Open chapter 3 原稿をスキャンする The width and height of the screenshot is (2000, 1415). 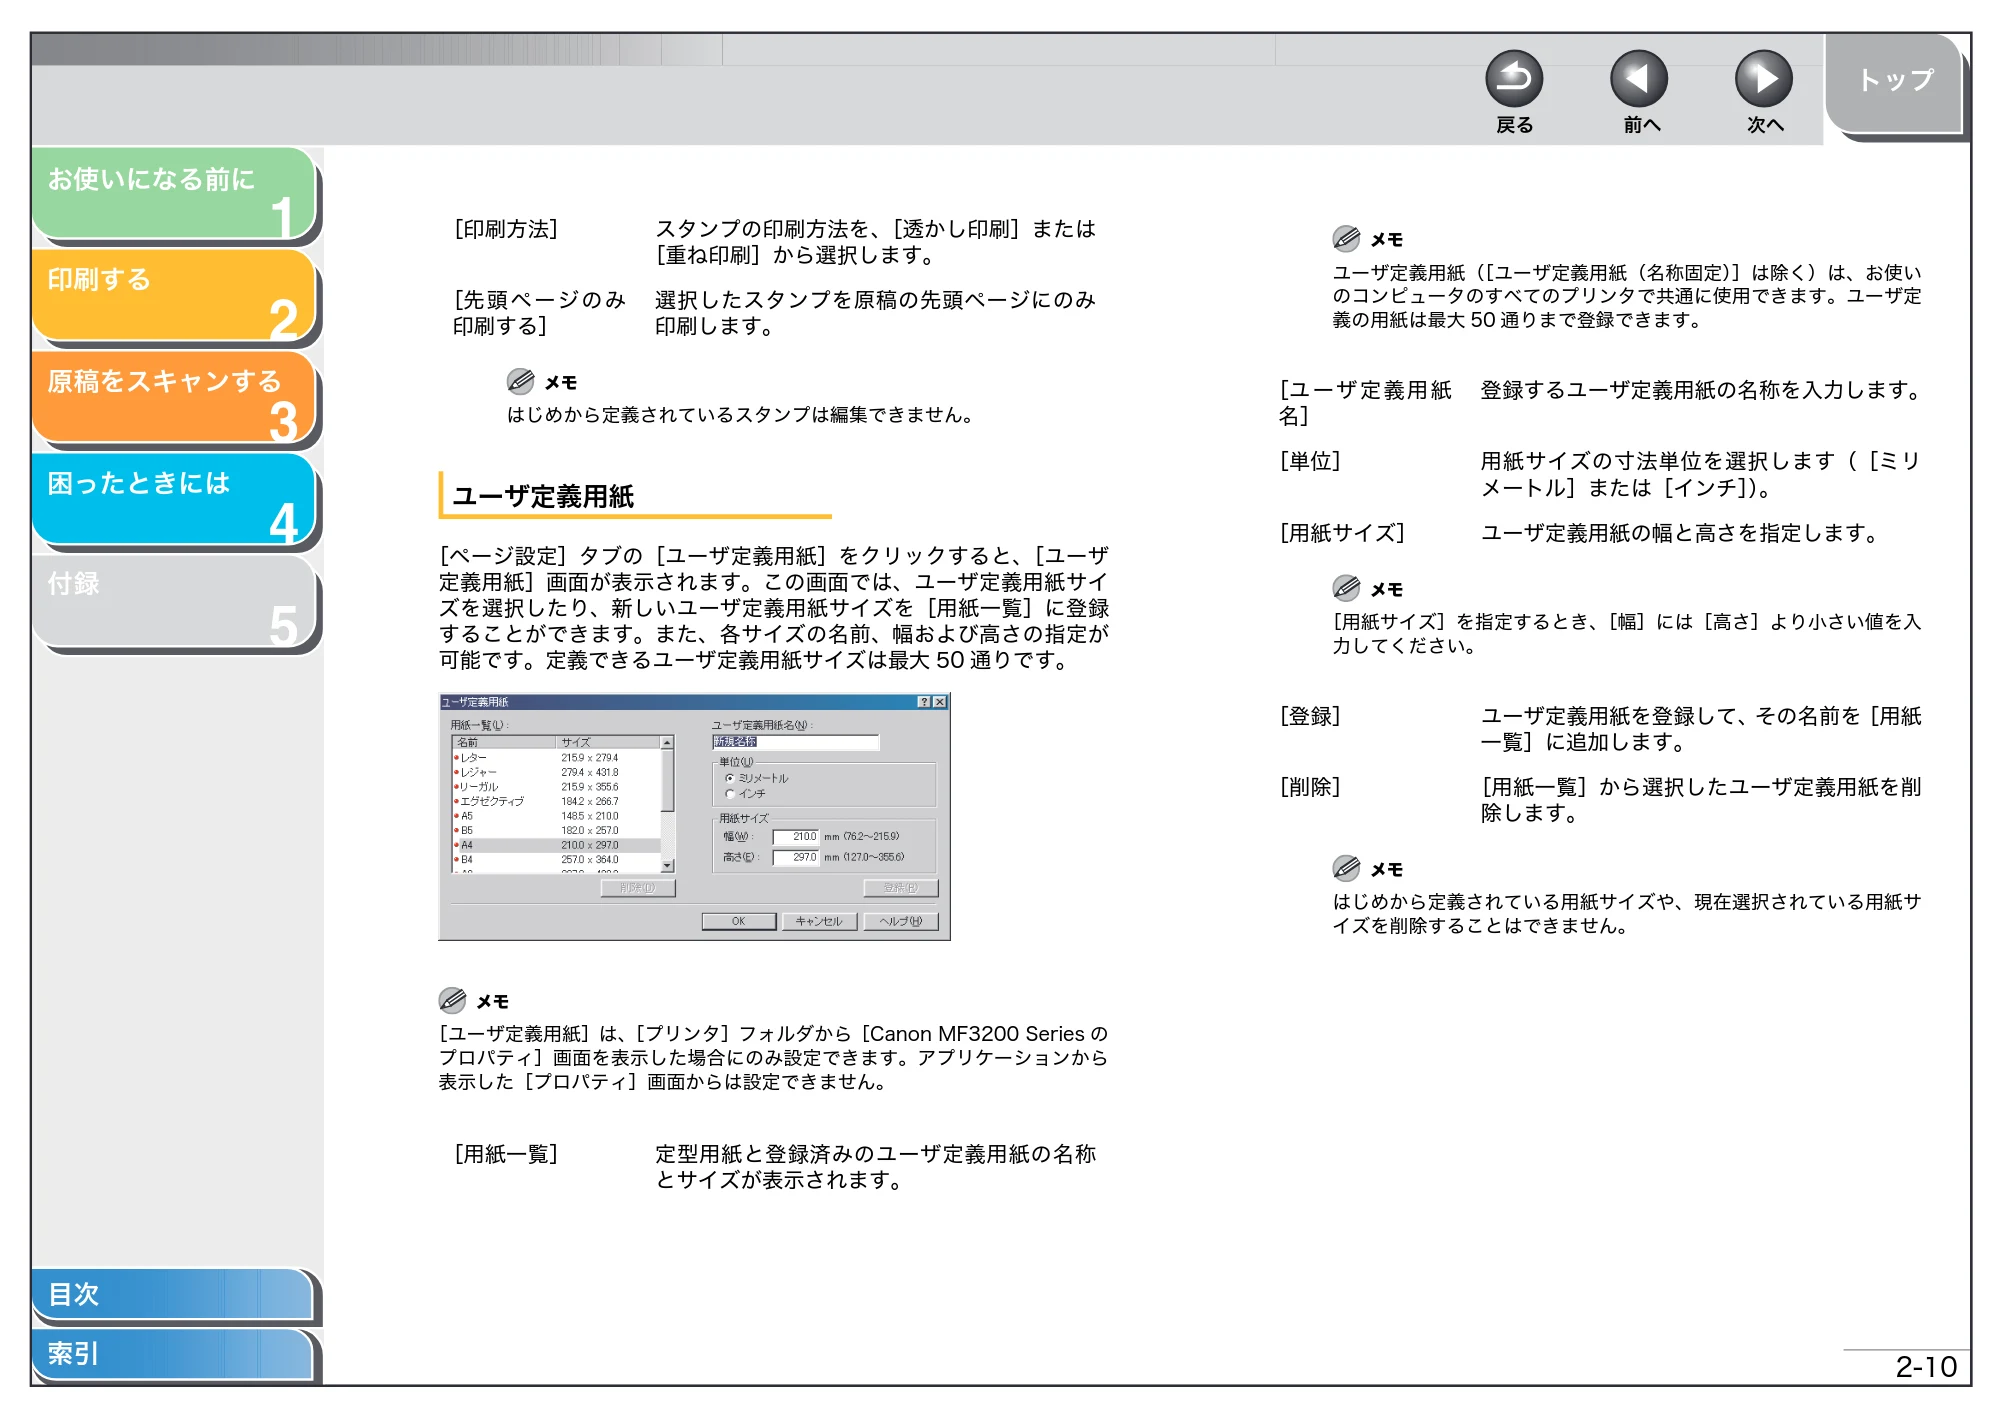pos(174,398)
